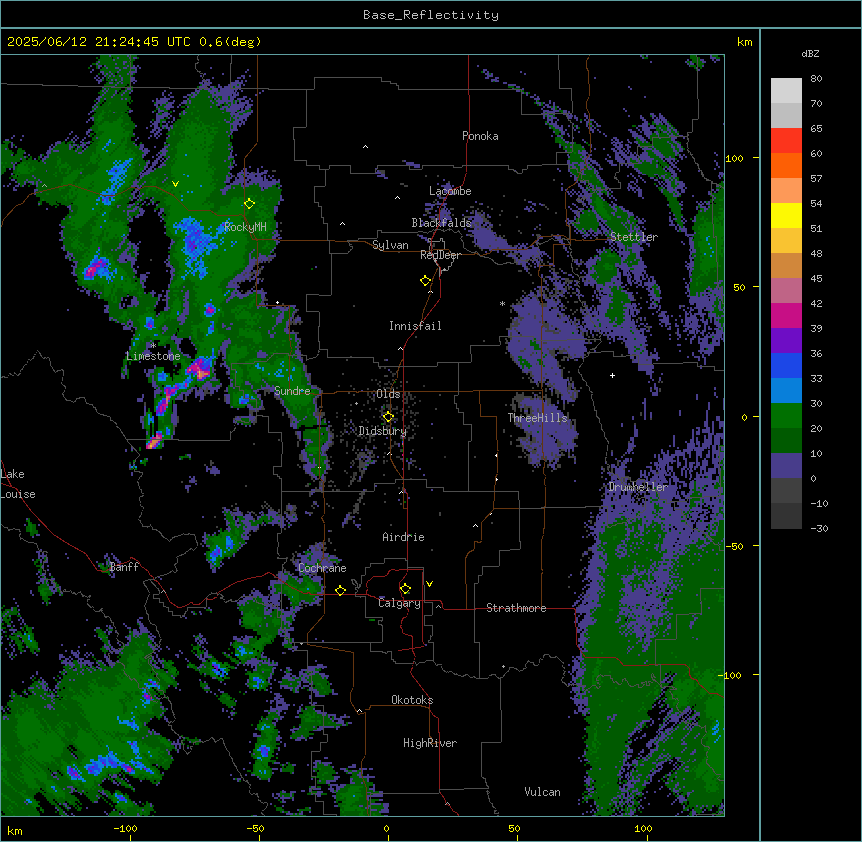Select the red 60-65 dBZ legend swatch
The width and height of the screenshot is (862, 842).
[x=786, y=141]
